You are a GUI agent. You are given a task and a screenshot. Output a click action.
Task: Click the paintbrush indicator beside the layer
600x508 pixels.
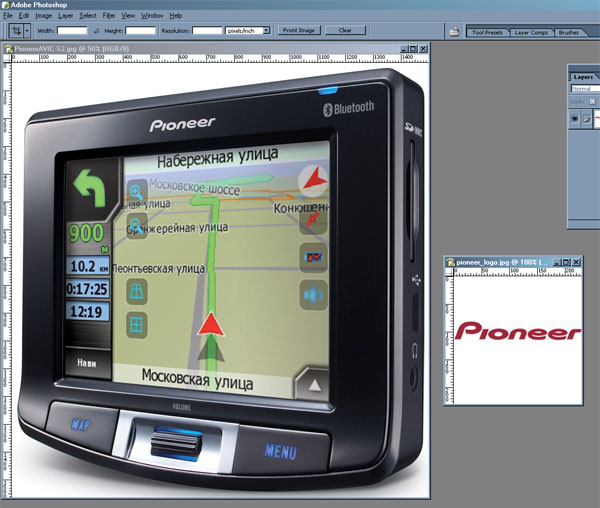click(x=587, y=119)
